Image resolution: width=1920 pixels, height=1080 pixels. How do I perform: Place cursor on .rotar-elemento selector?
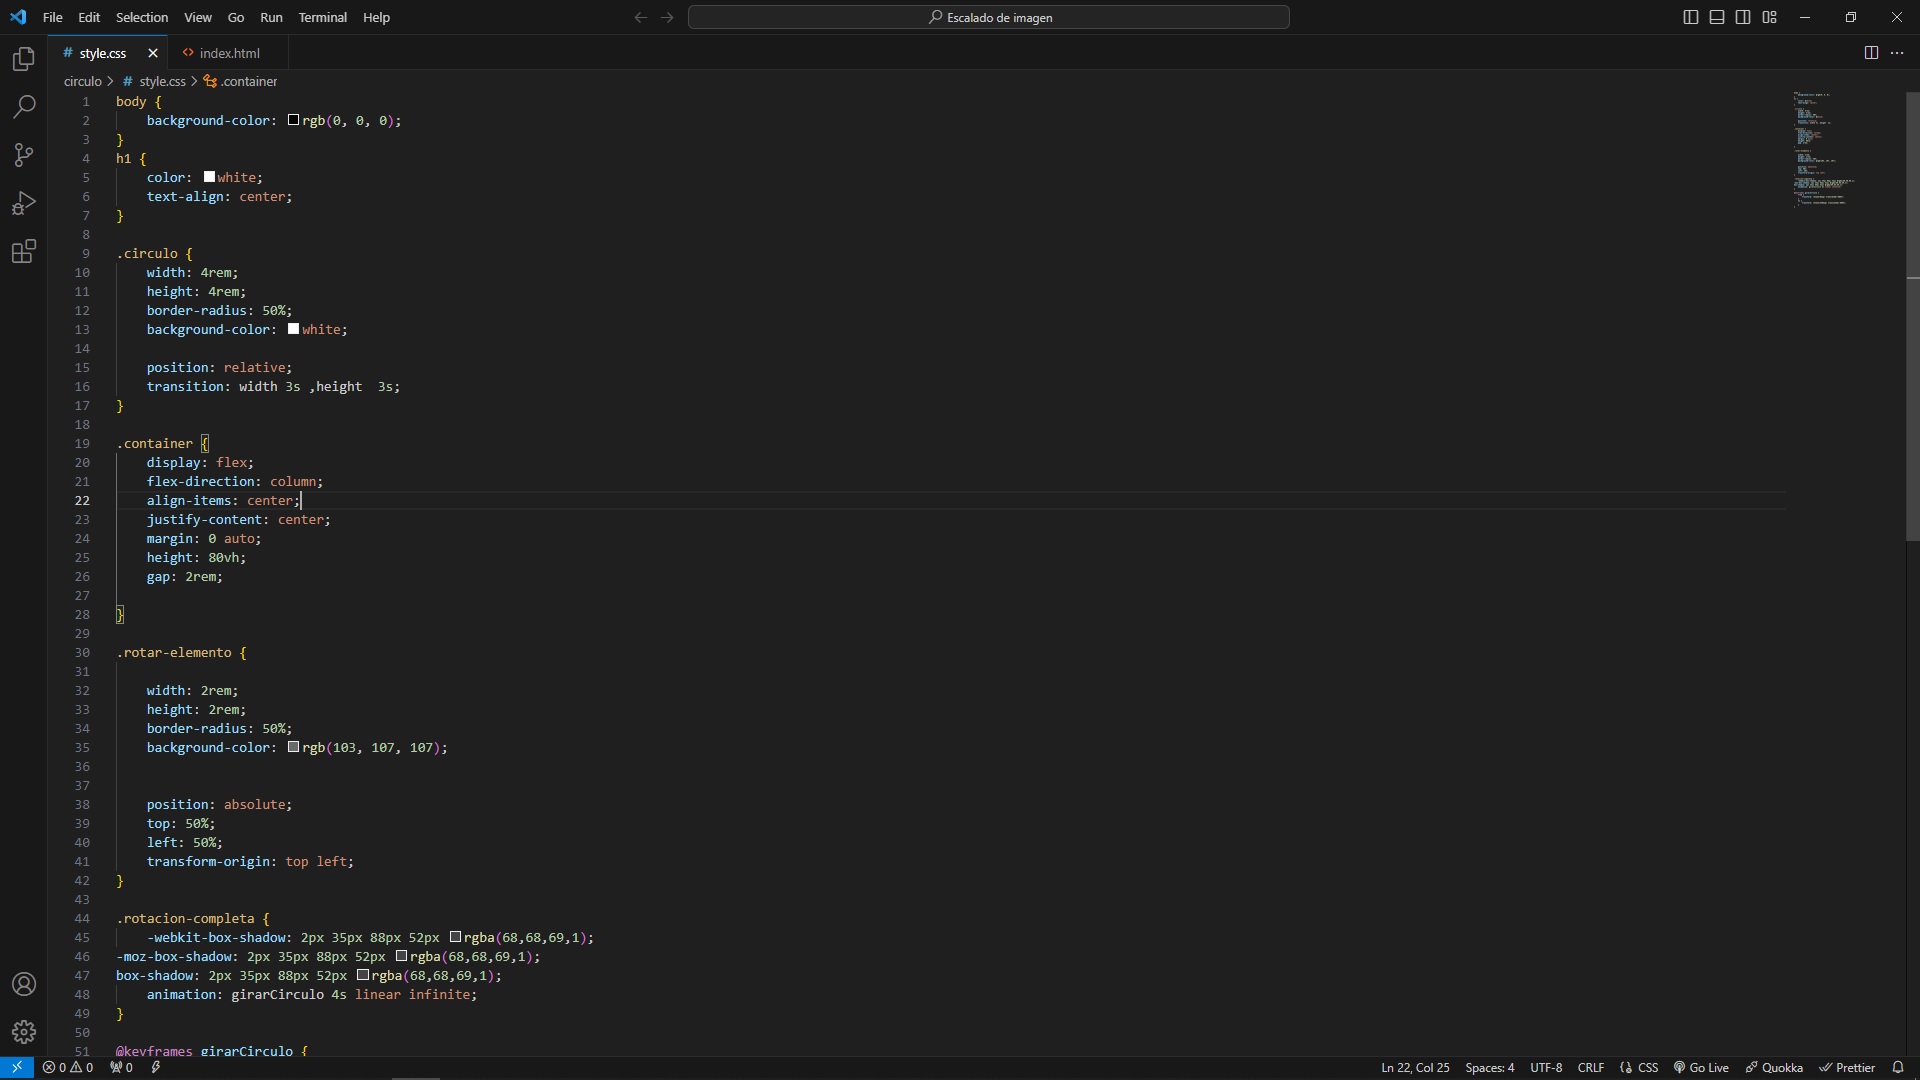pos(174,652)
